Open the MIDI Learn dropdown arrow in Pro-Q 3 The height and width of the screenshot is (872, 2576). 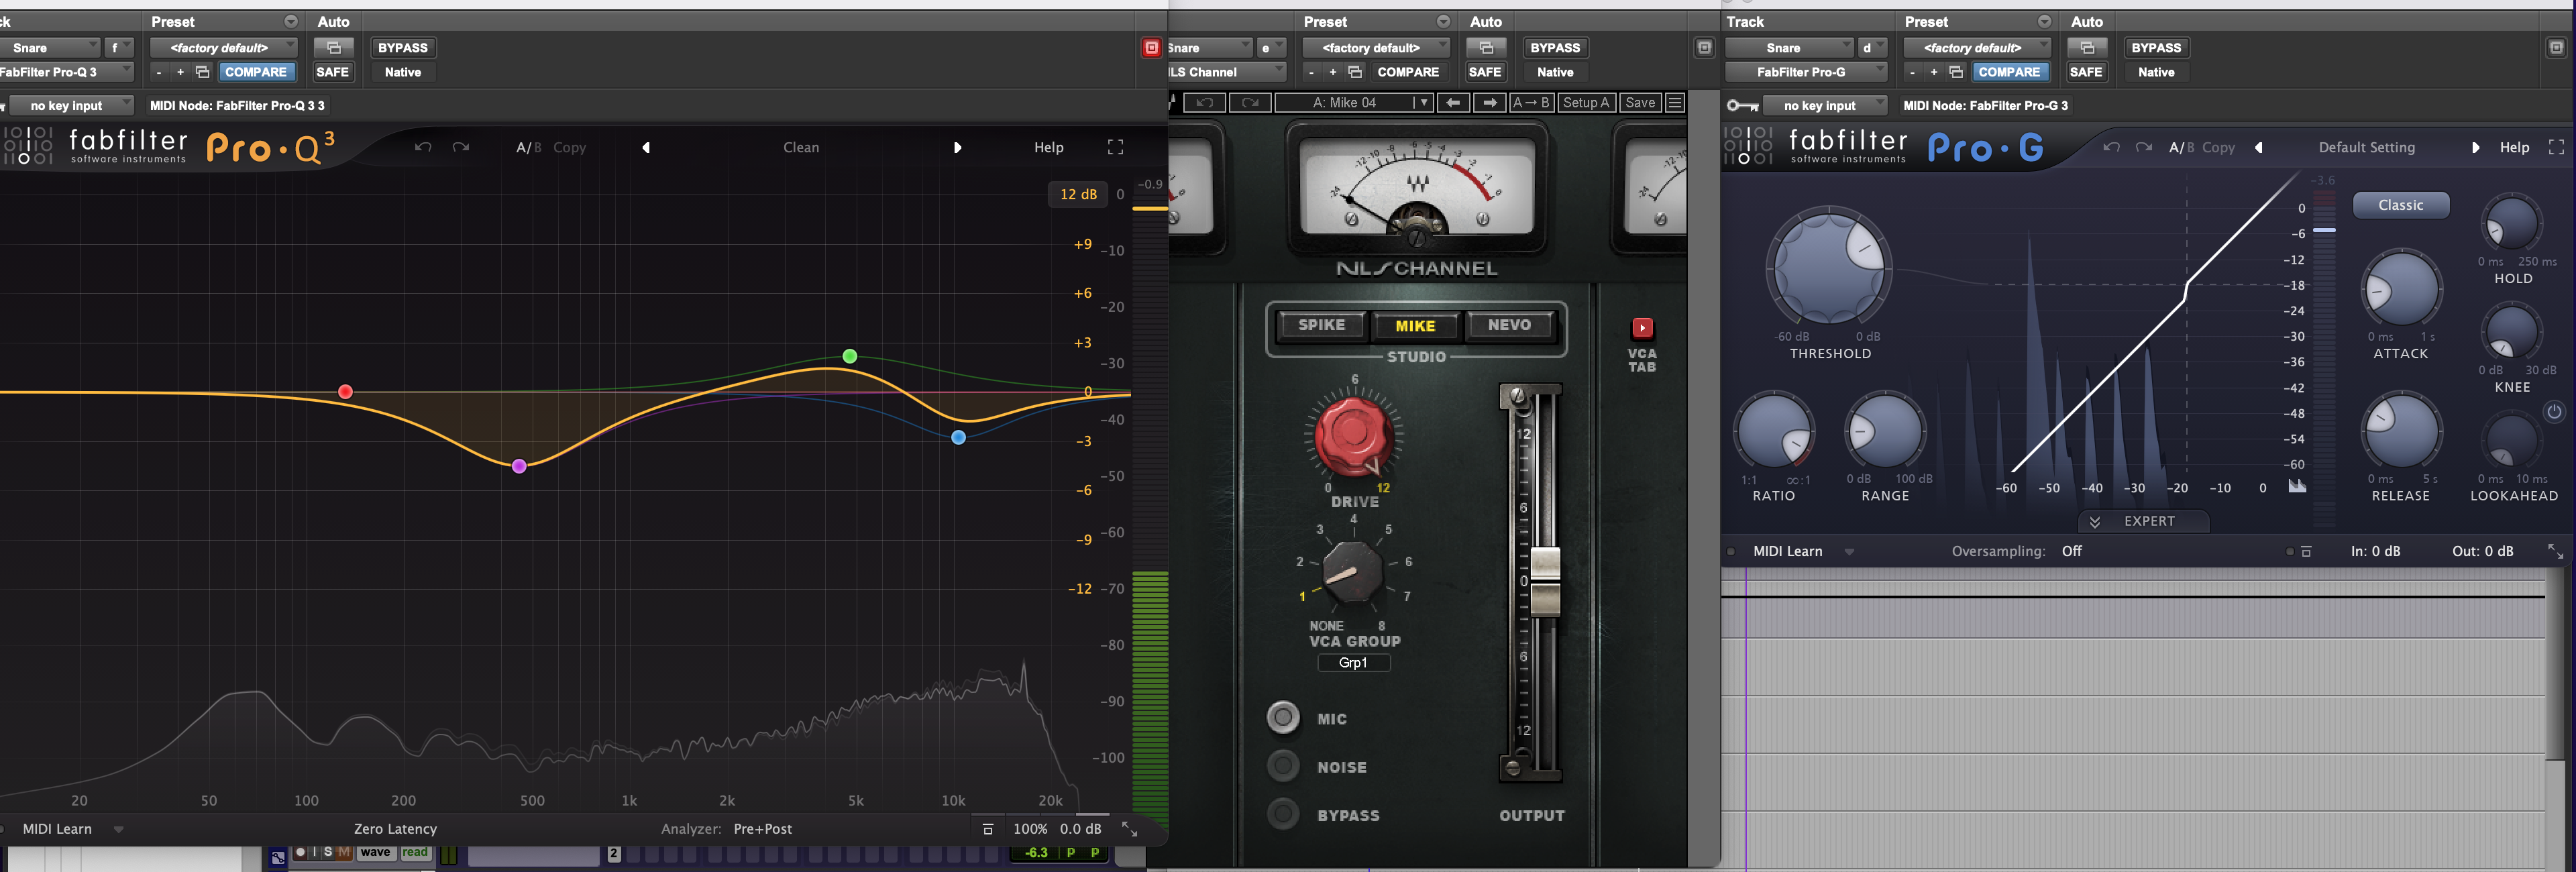point(119,829)
